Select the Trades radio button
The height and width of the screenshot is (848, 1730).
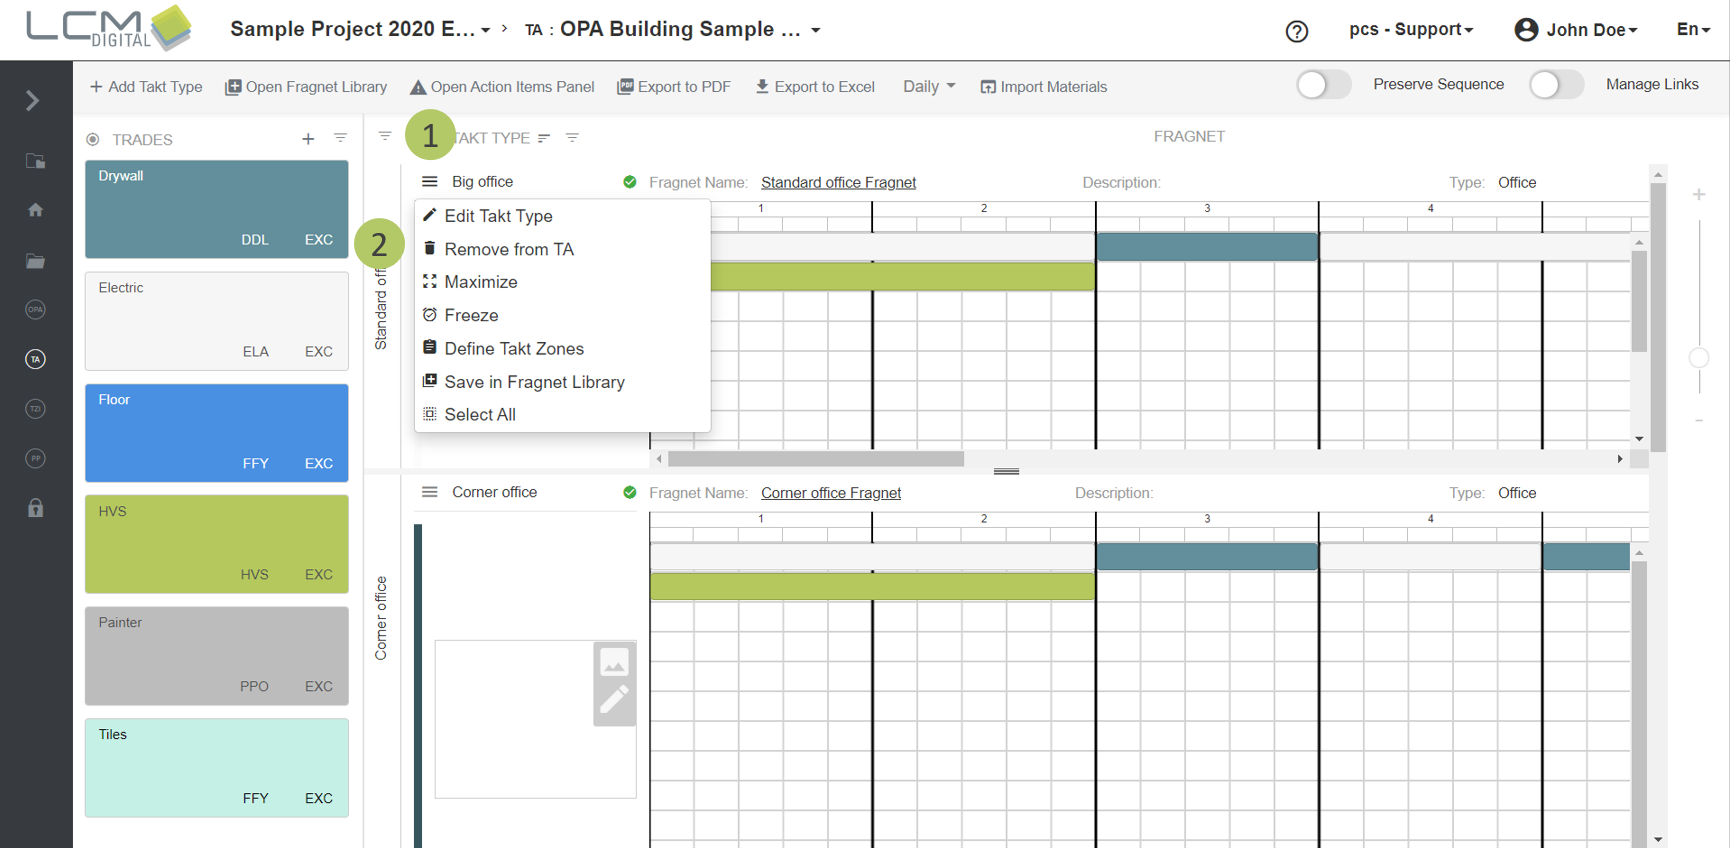tap(93, 140)
